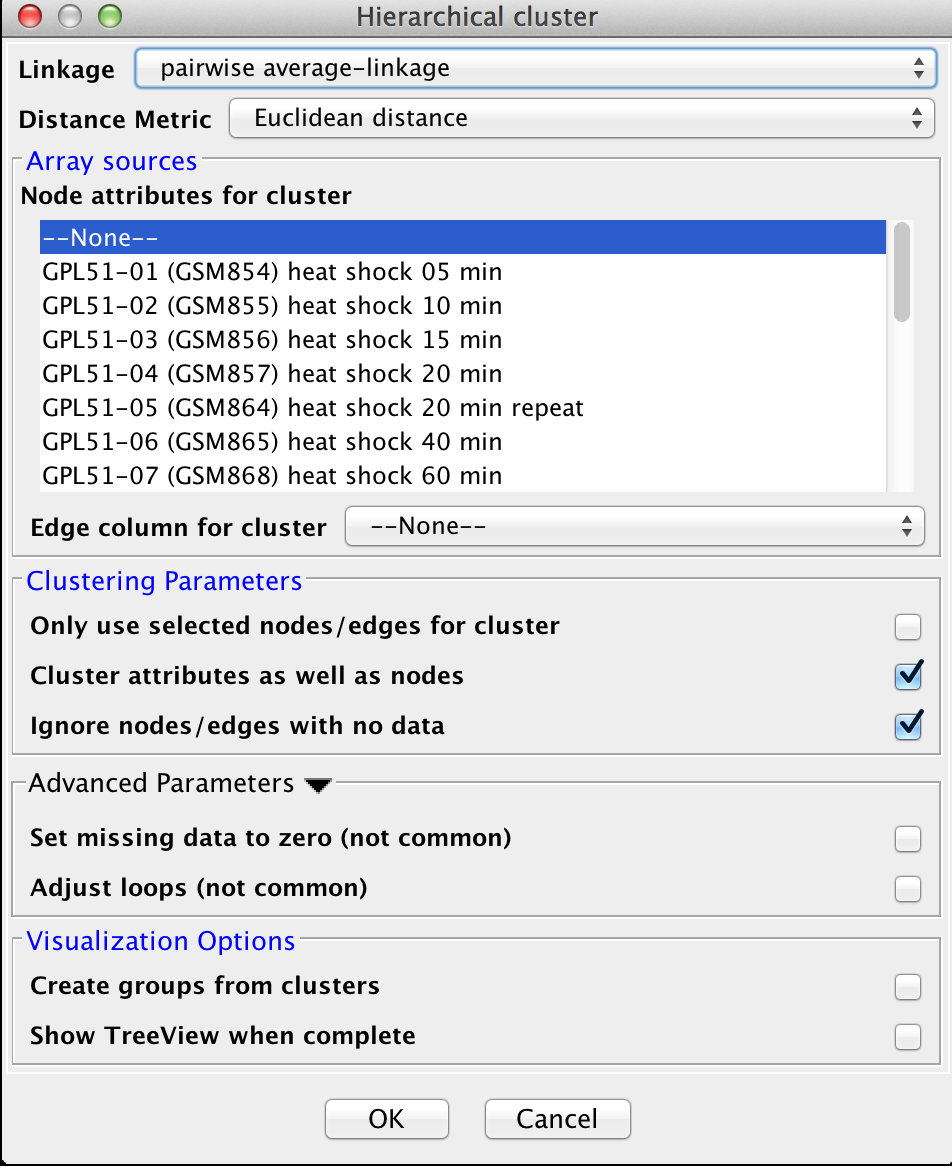The height and width of the screenshot is (1166, 952).
Task: Select GPL51-07 heat shock 60 min attribute
Action: [x=463, y=475]
